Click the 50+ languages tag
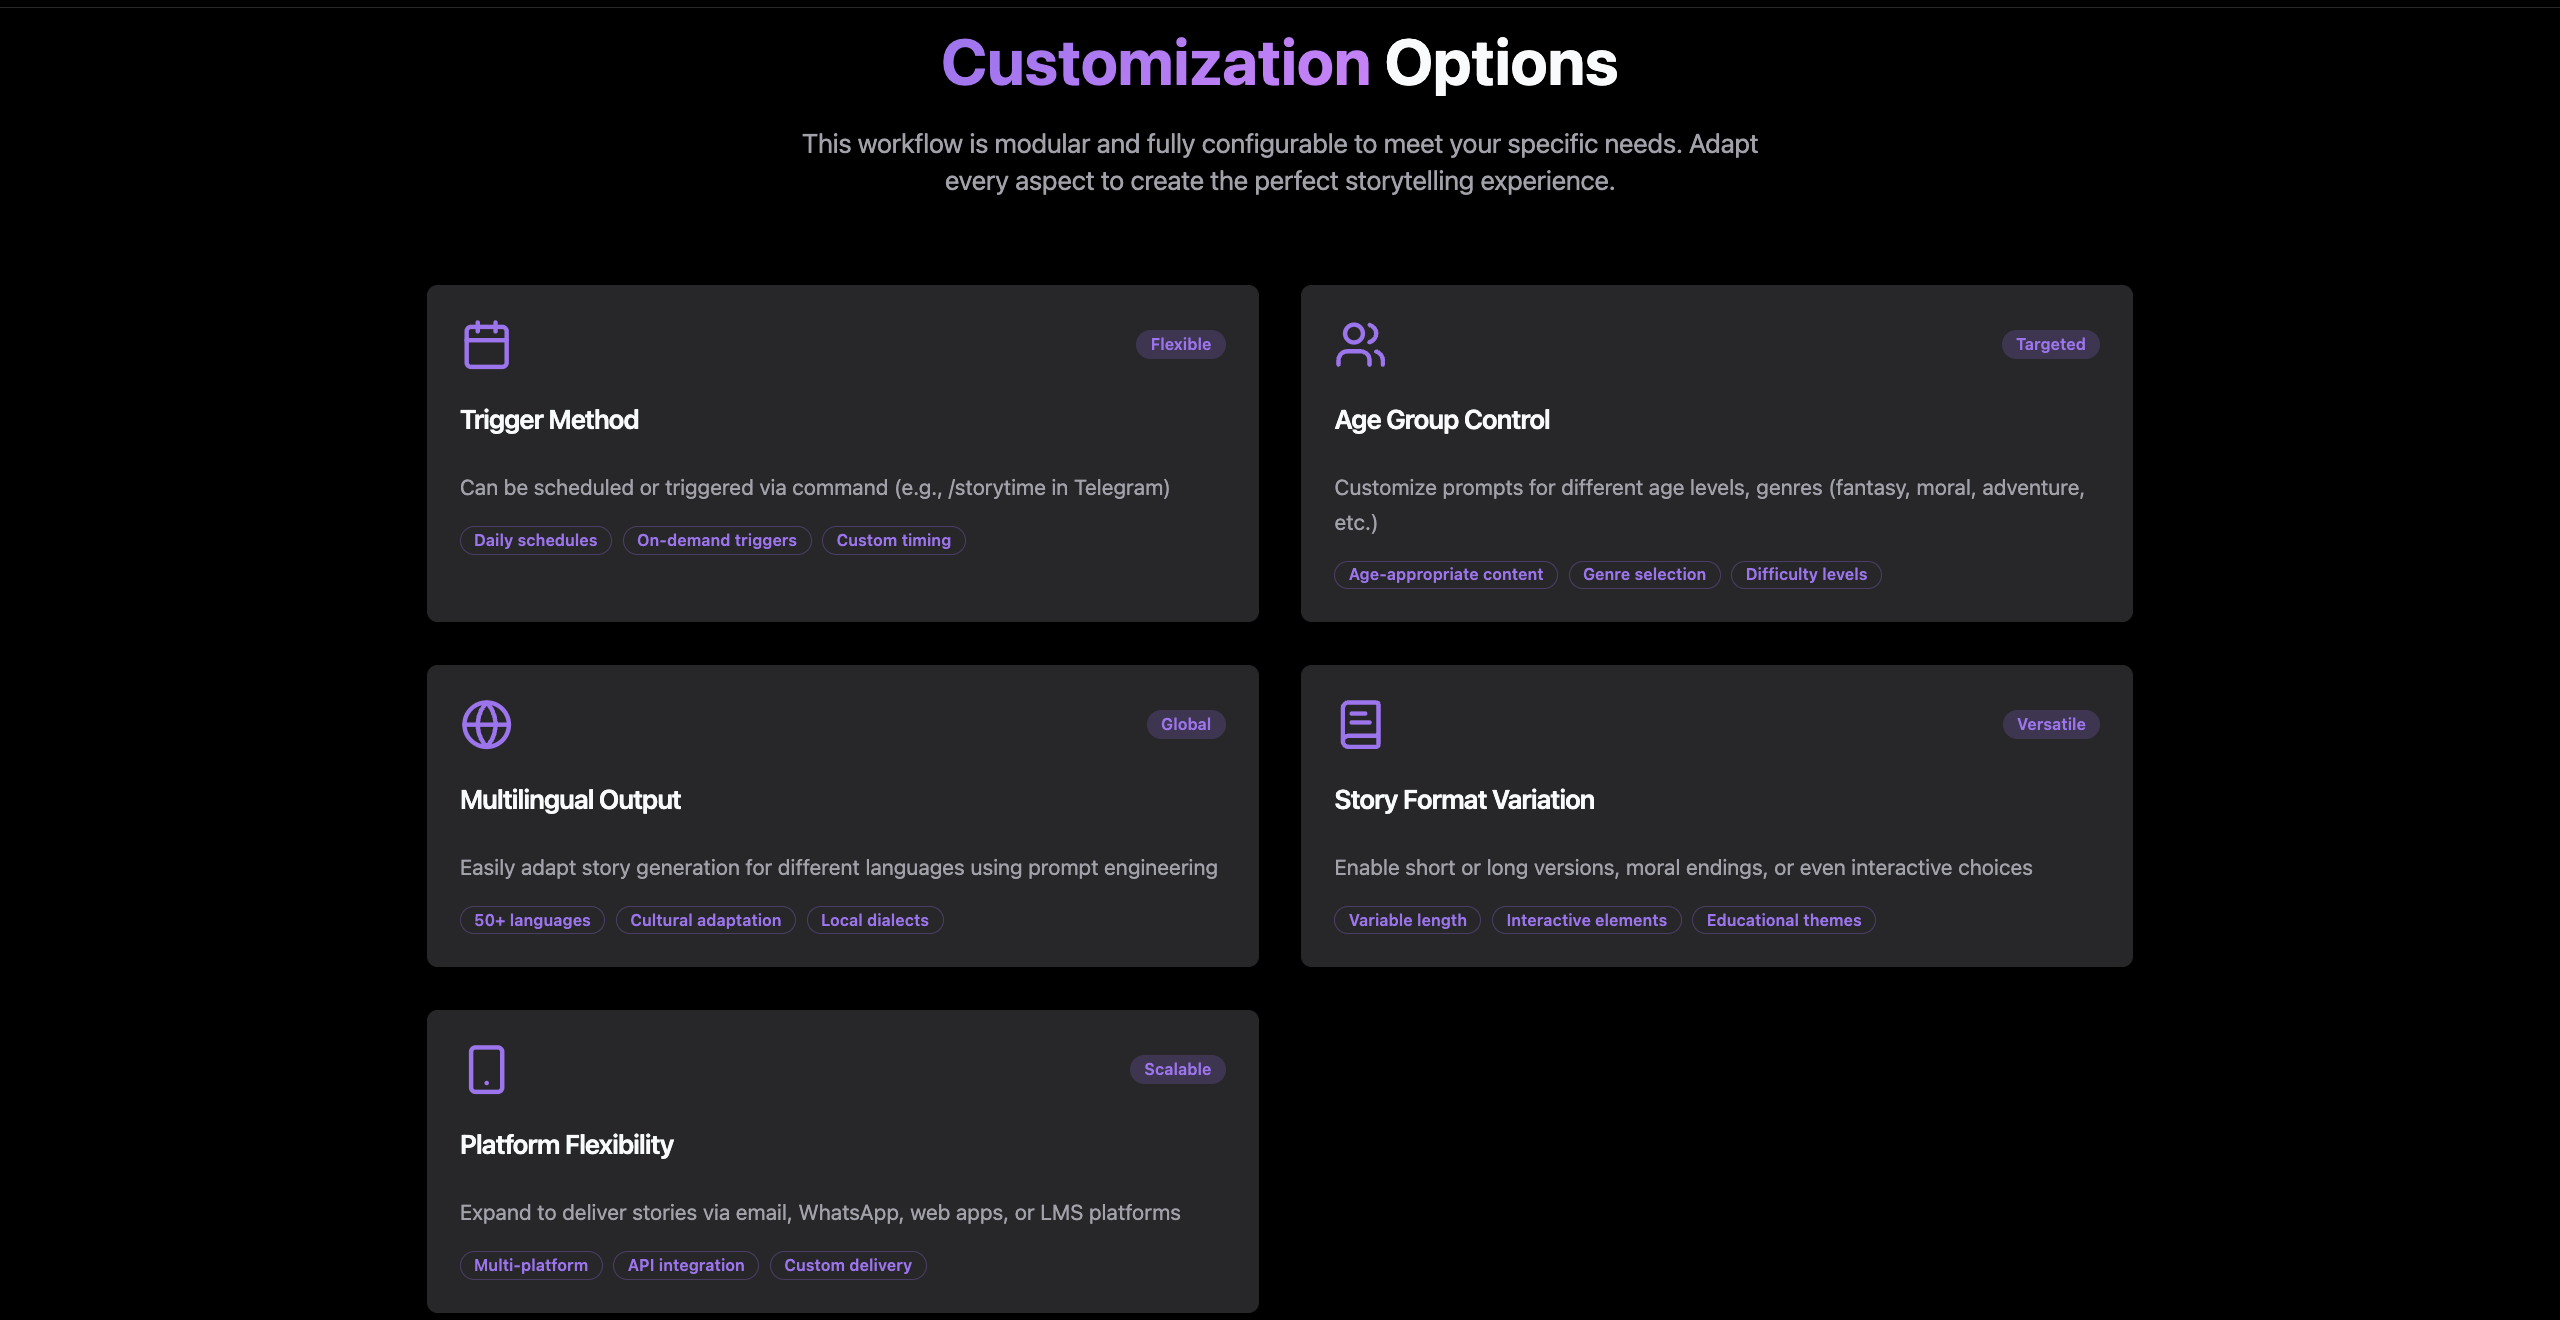This screenshot has width=2560, height=1320. coord(532,920)
